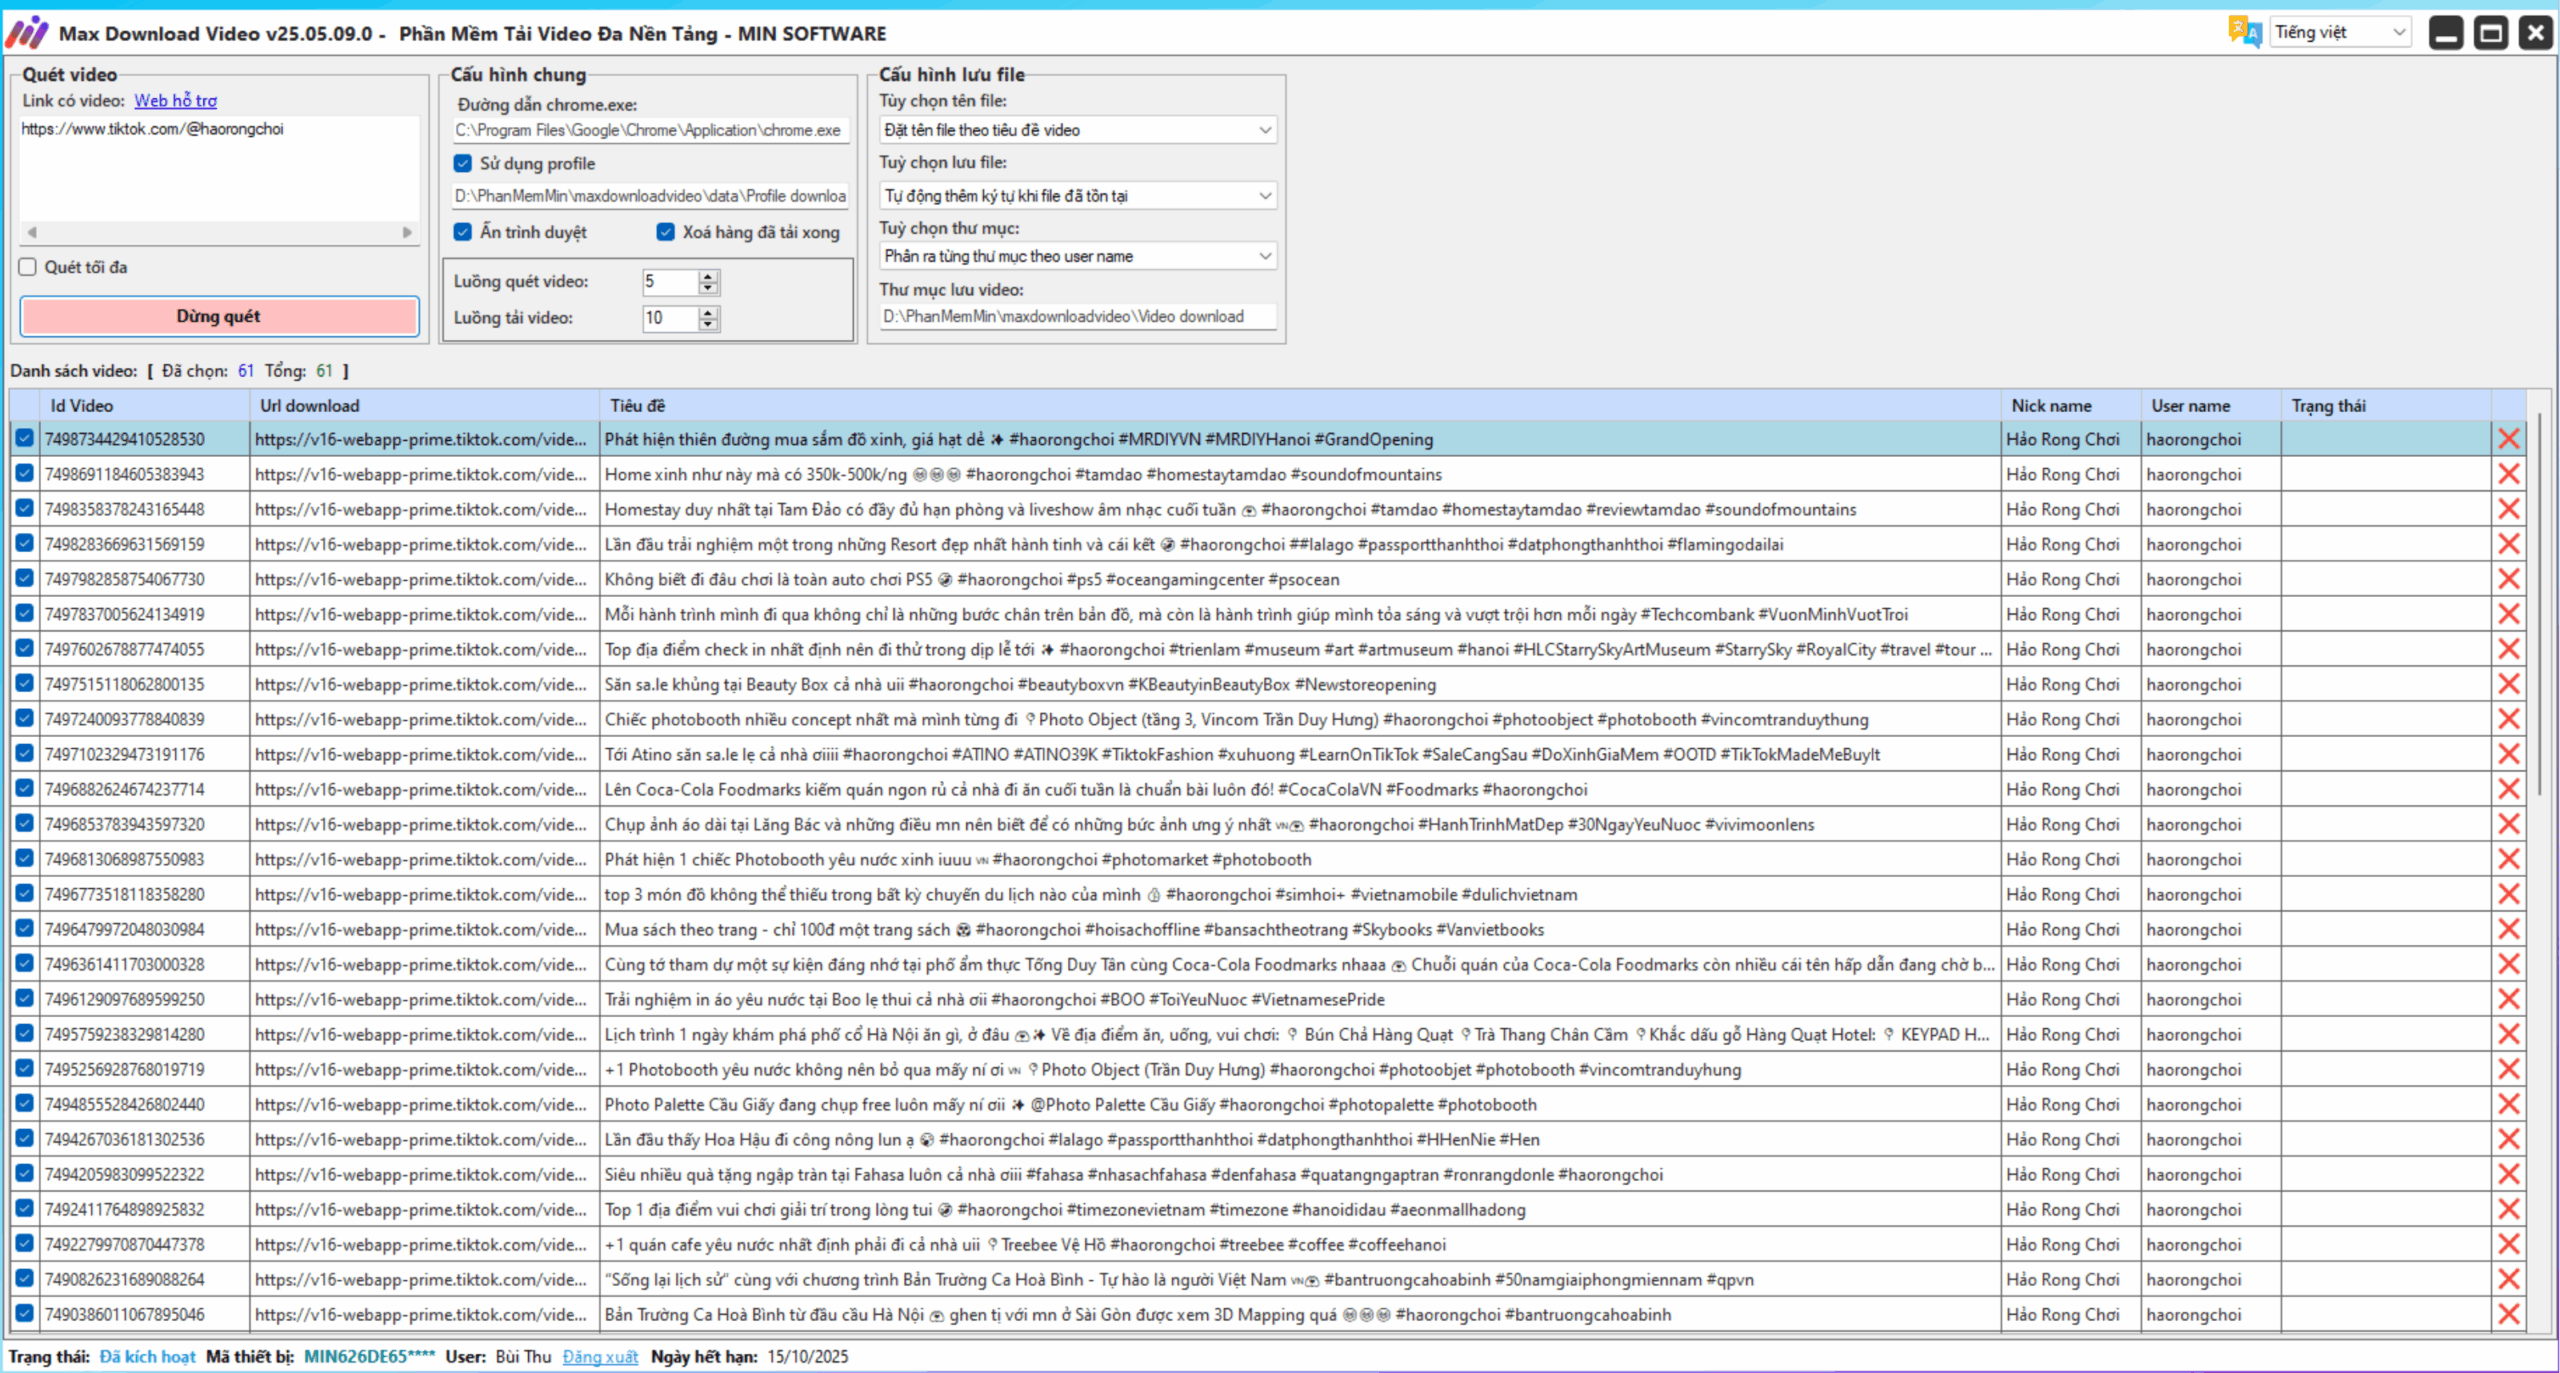Delete row 7496813068987550983 red X

click(2508, 859)
